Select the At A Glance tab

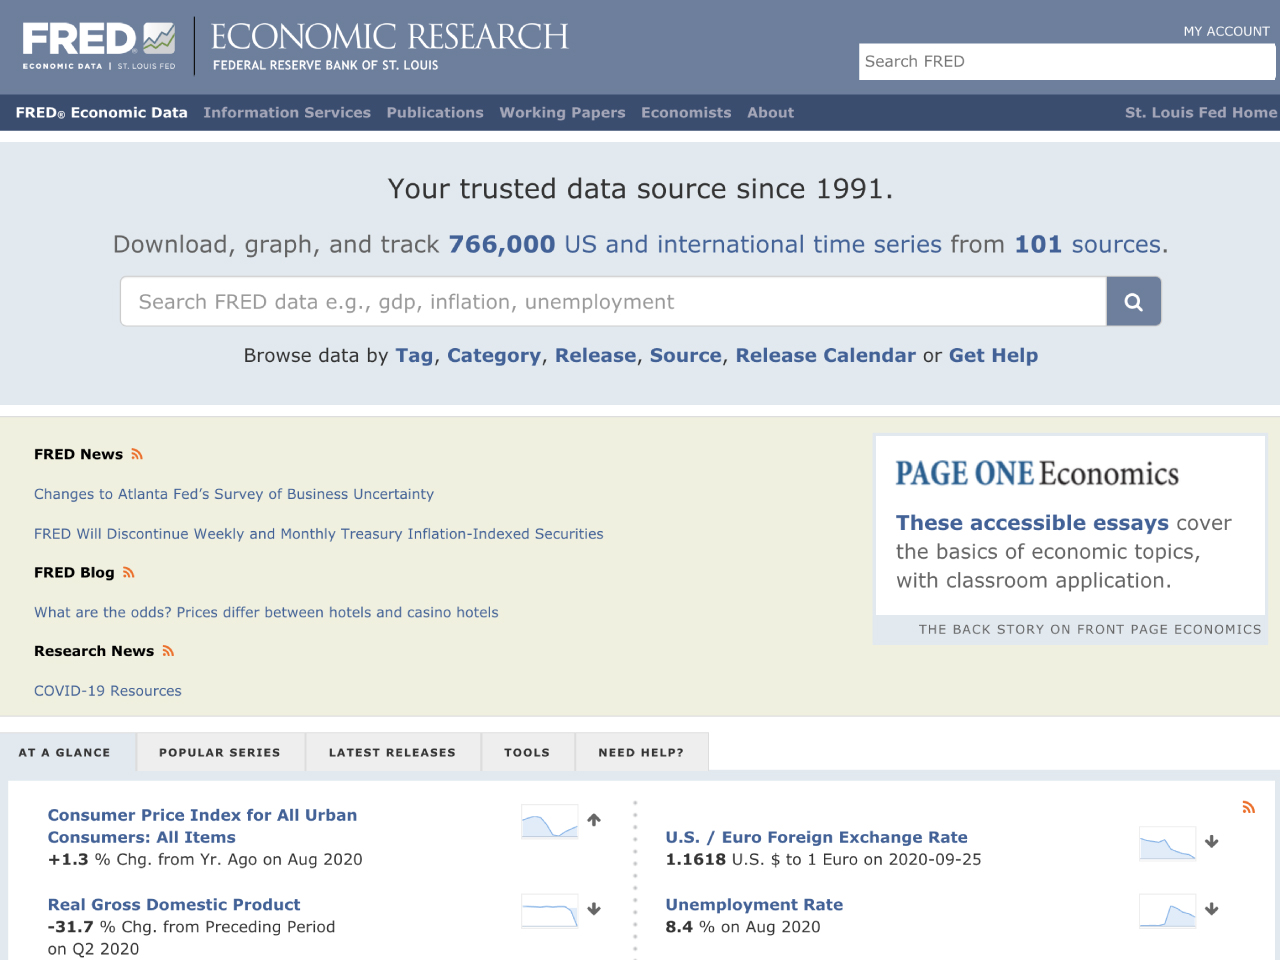(x=65, y=752)
